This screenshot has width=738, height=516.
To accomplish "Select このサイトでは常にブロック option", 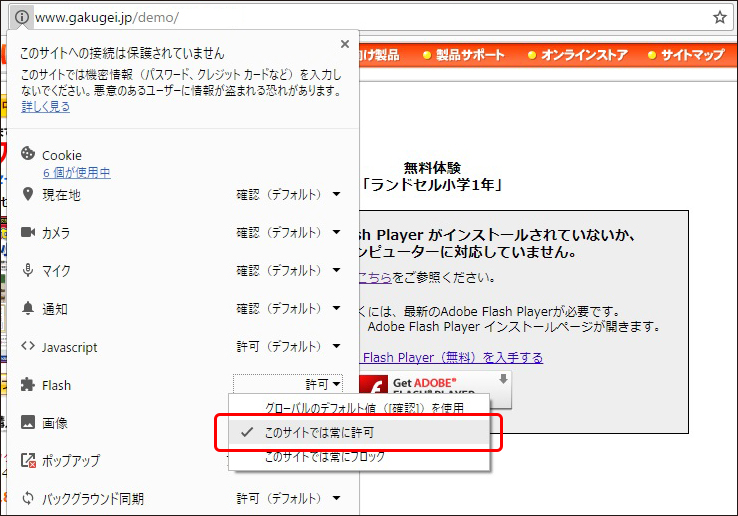I will [359, 456].
